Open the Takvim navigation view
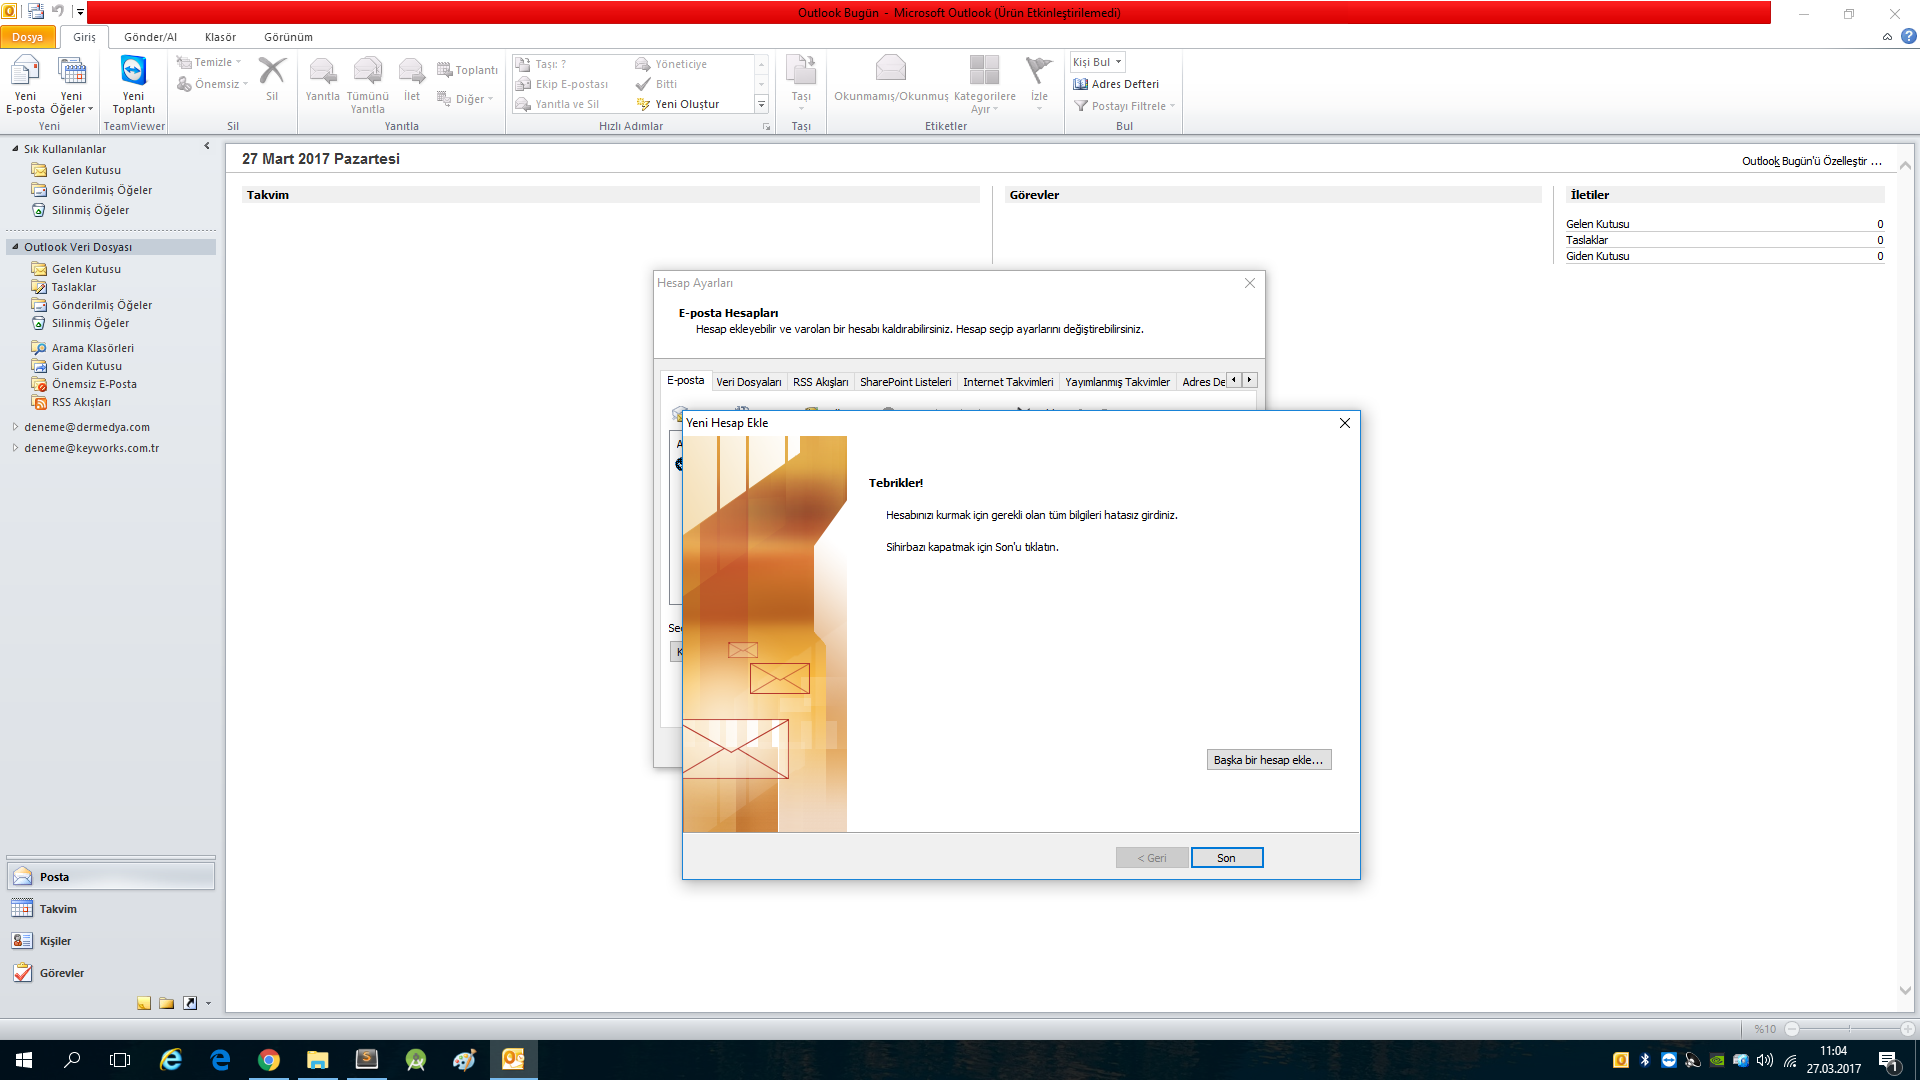 click(x=111, y=909)
